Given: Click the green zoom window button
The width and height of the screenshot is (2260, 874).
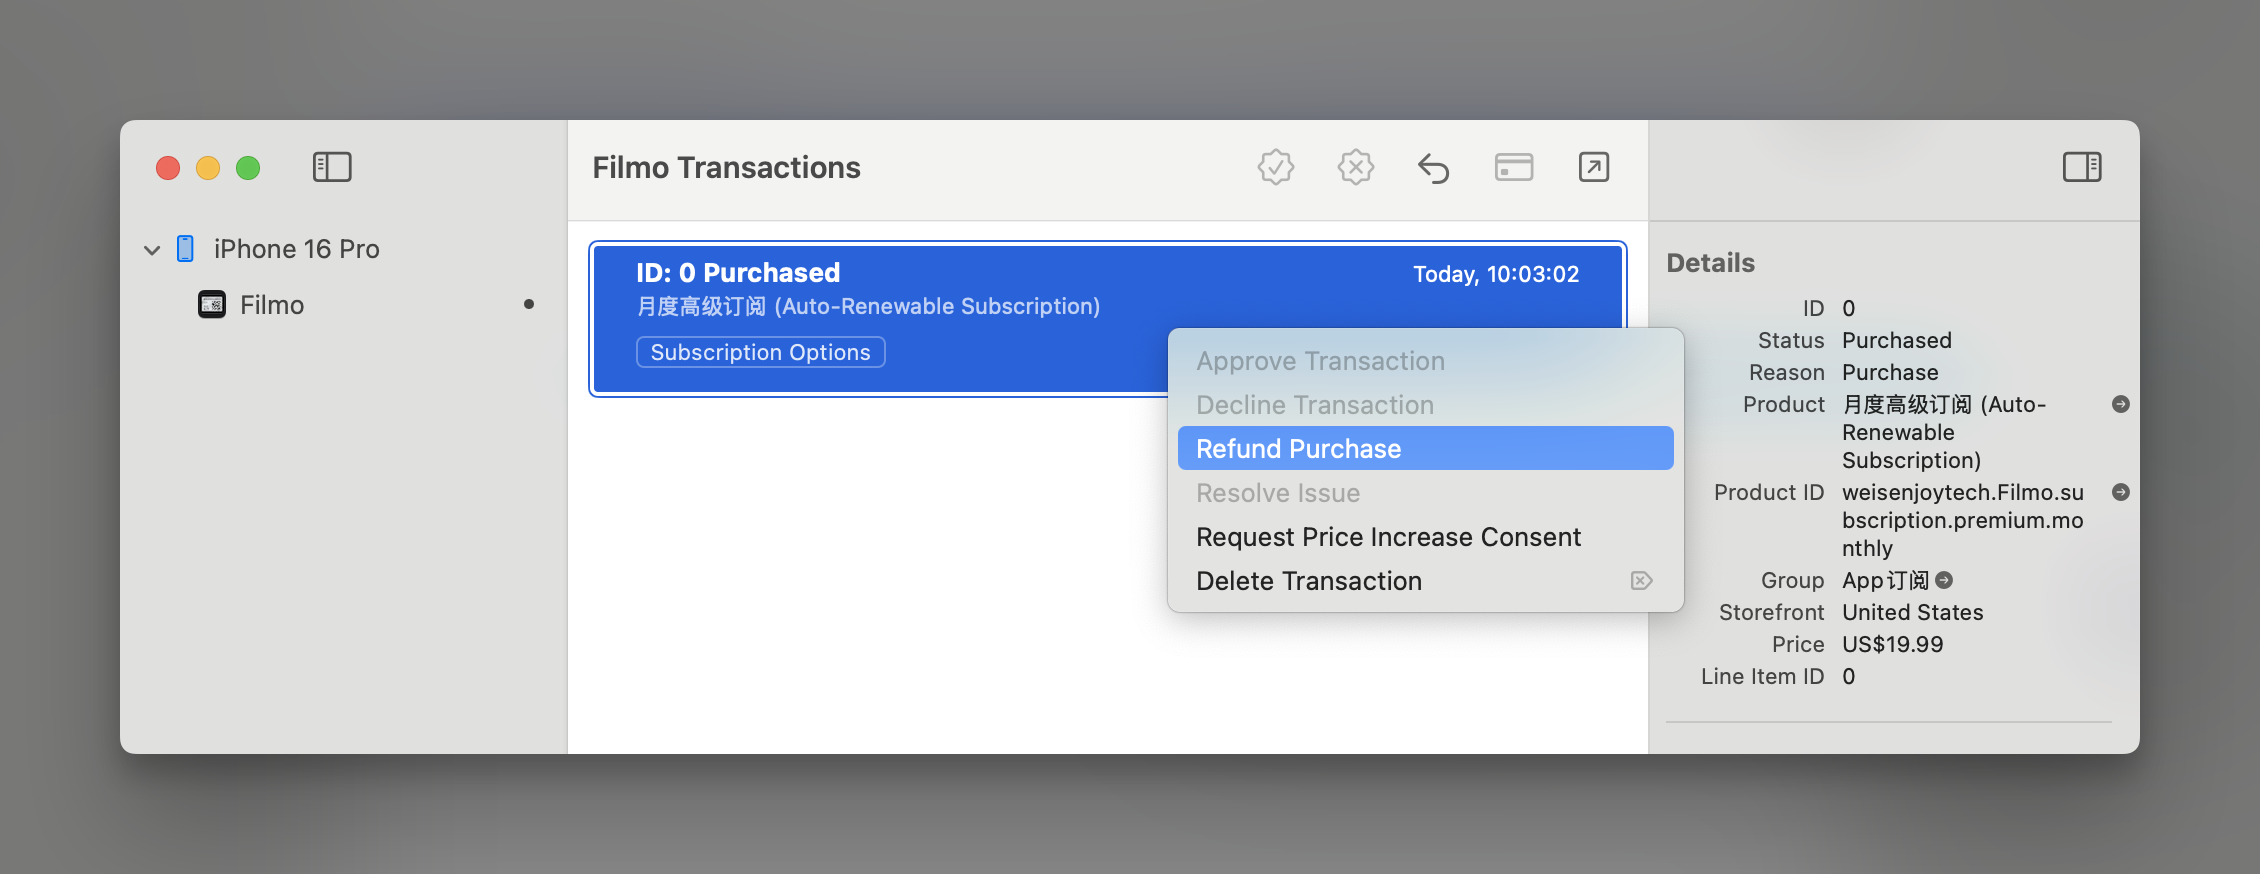Looking at the screenshot, I should 248,168.
